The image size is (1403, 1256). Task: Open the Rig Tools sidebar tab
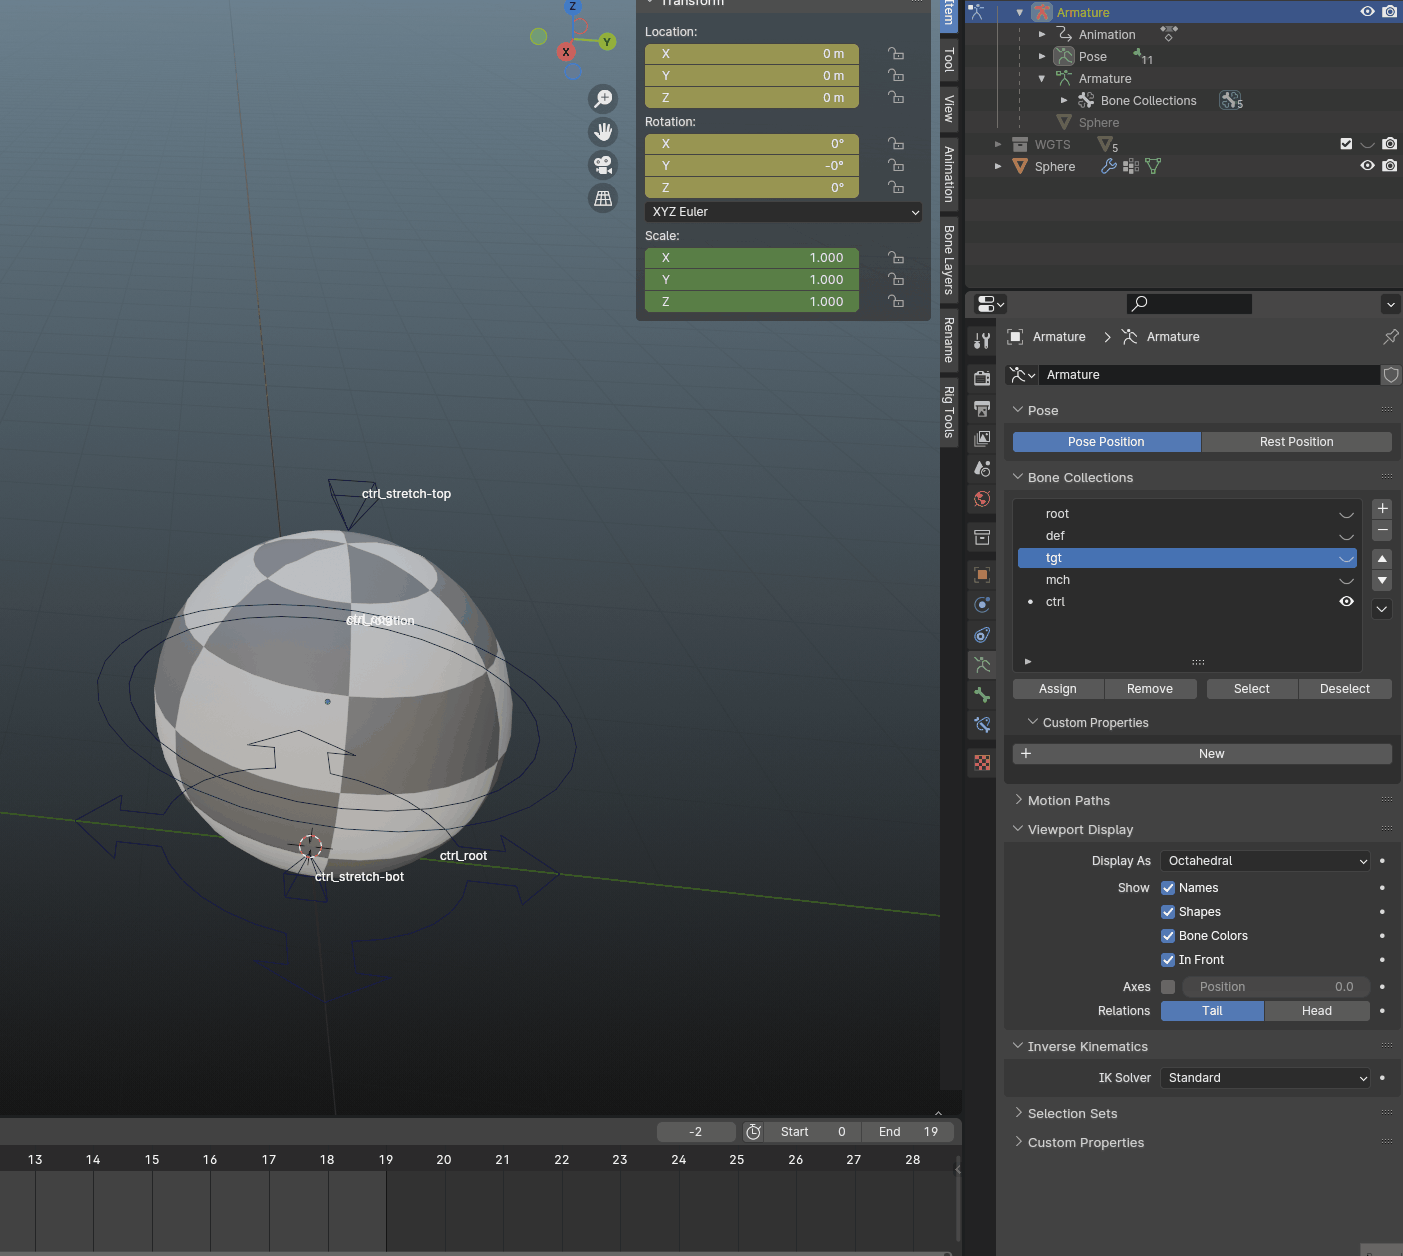point(949,411)
